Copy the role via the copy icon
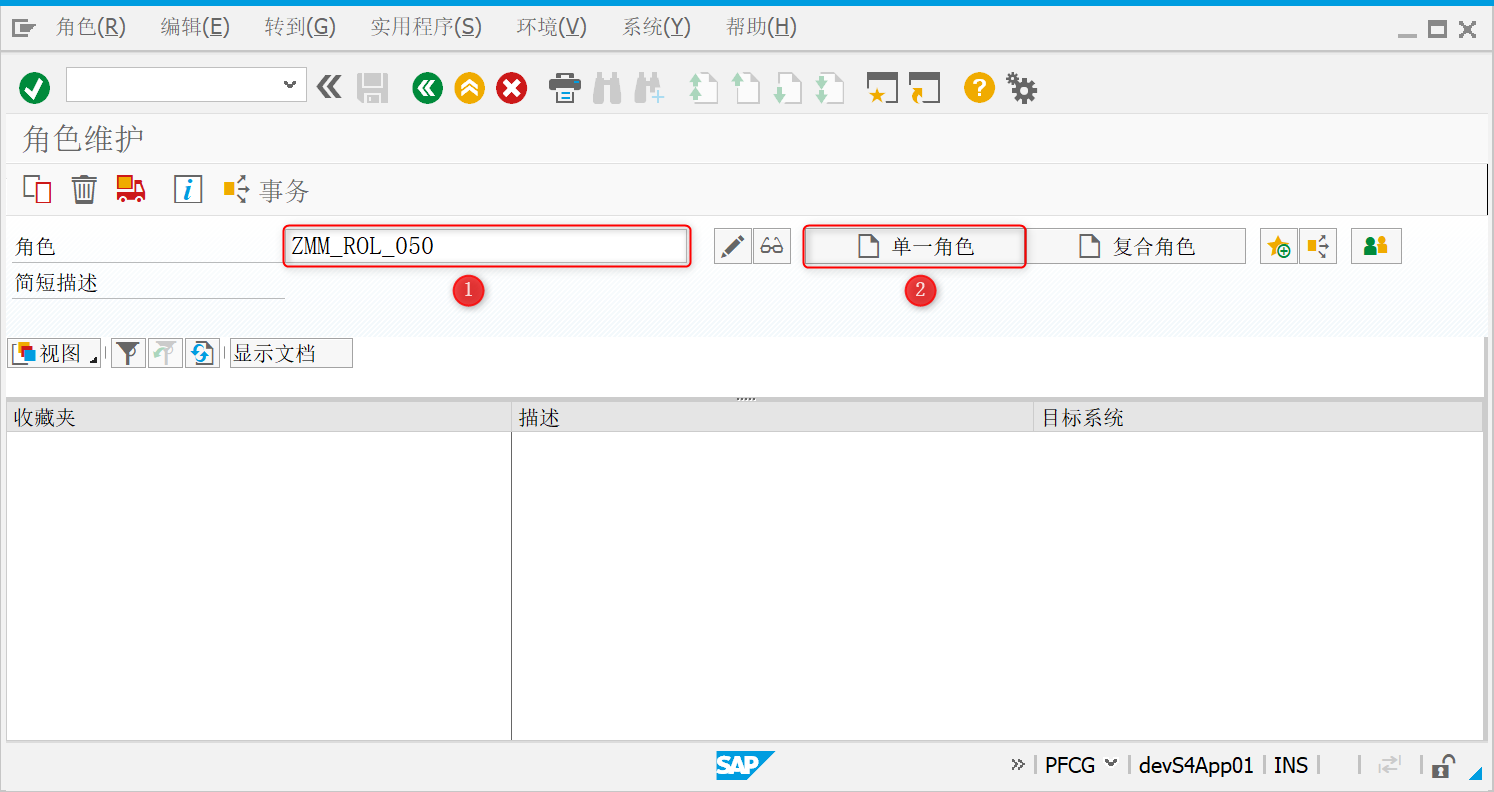 [x=37, y=189]
